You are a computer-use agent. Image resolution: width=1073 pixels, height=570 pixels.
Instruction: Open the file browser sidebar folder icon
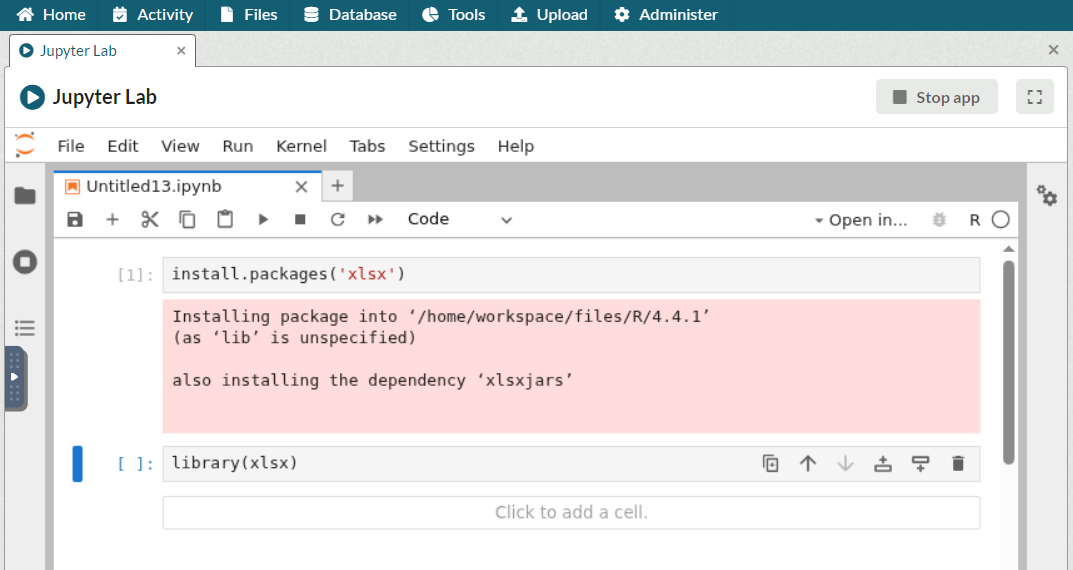click(x=25, y=196)
